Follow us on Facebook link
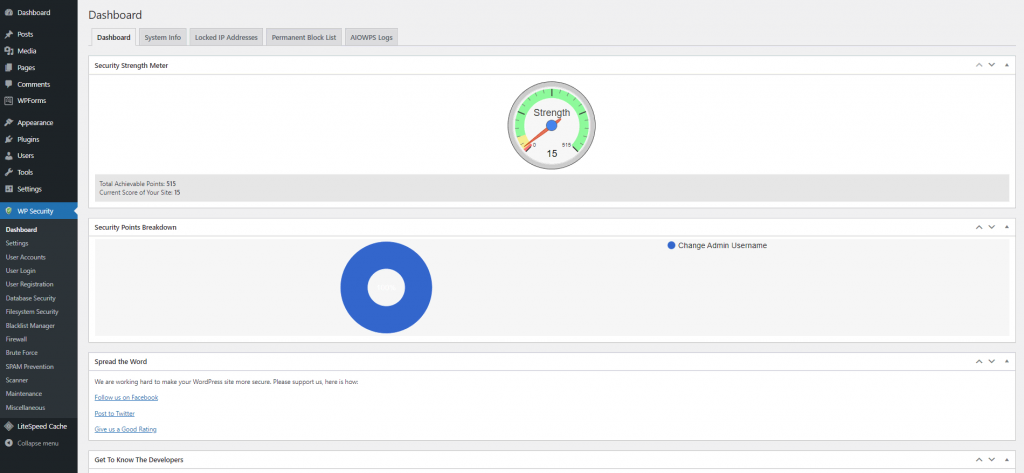 pyautogui.click(x=126, y=397)
